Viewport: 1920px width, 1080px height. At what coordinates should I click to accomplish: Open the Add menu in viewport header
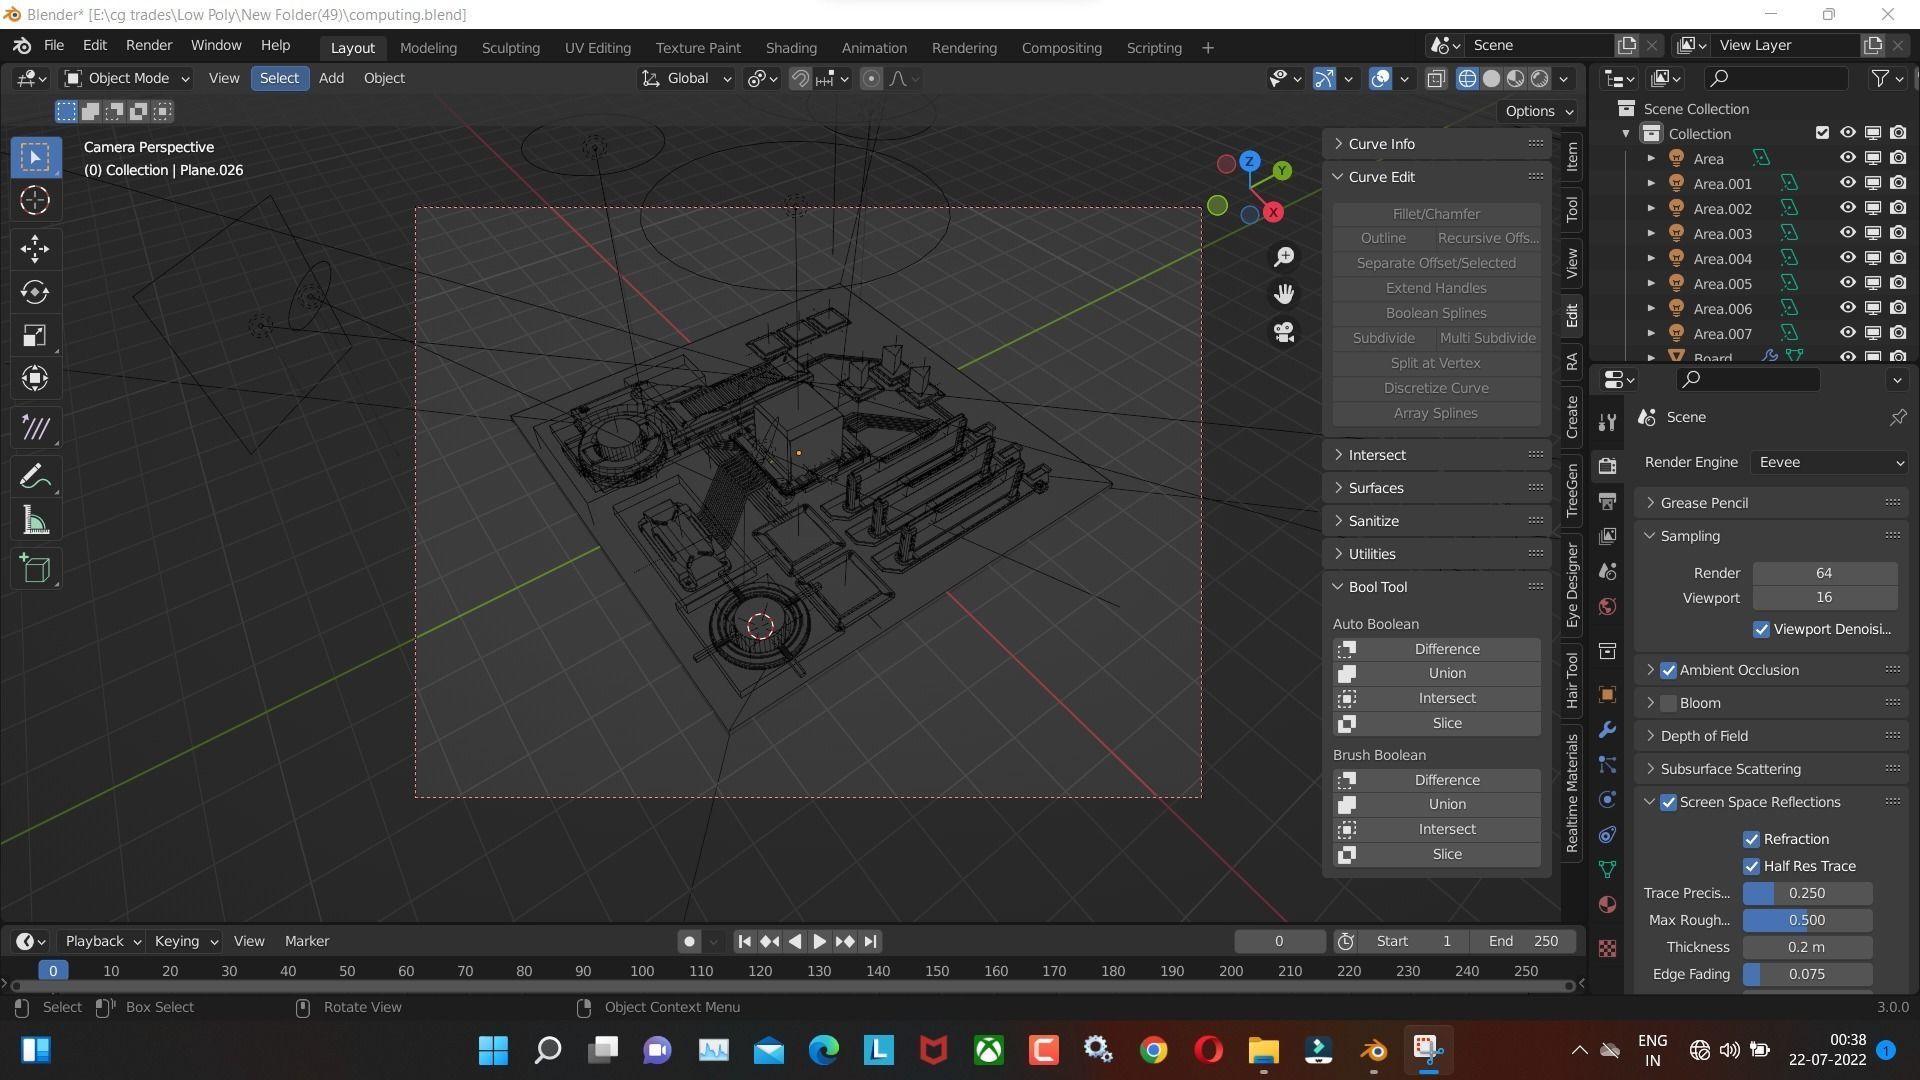pos(331,78)
